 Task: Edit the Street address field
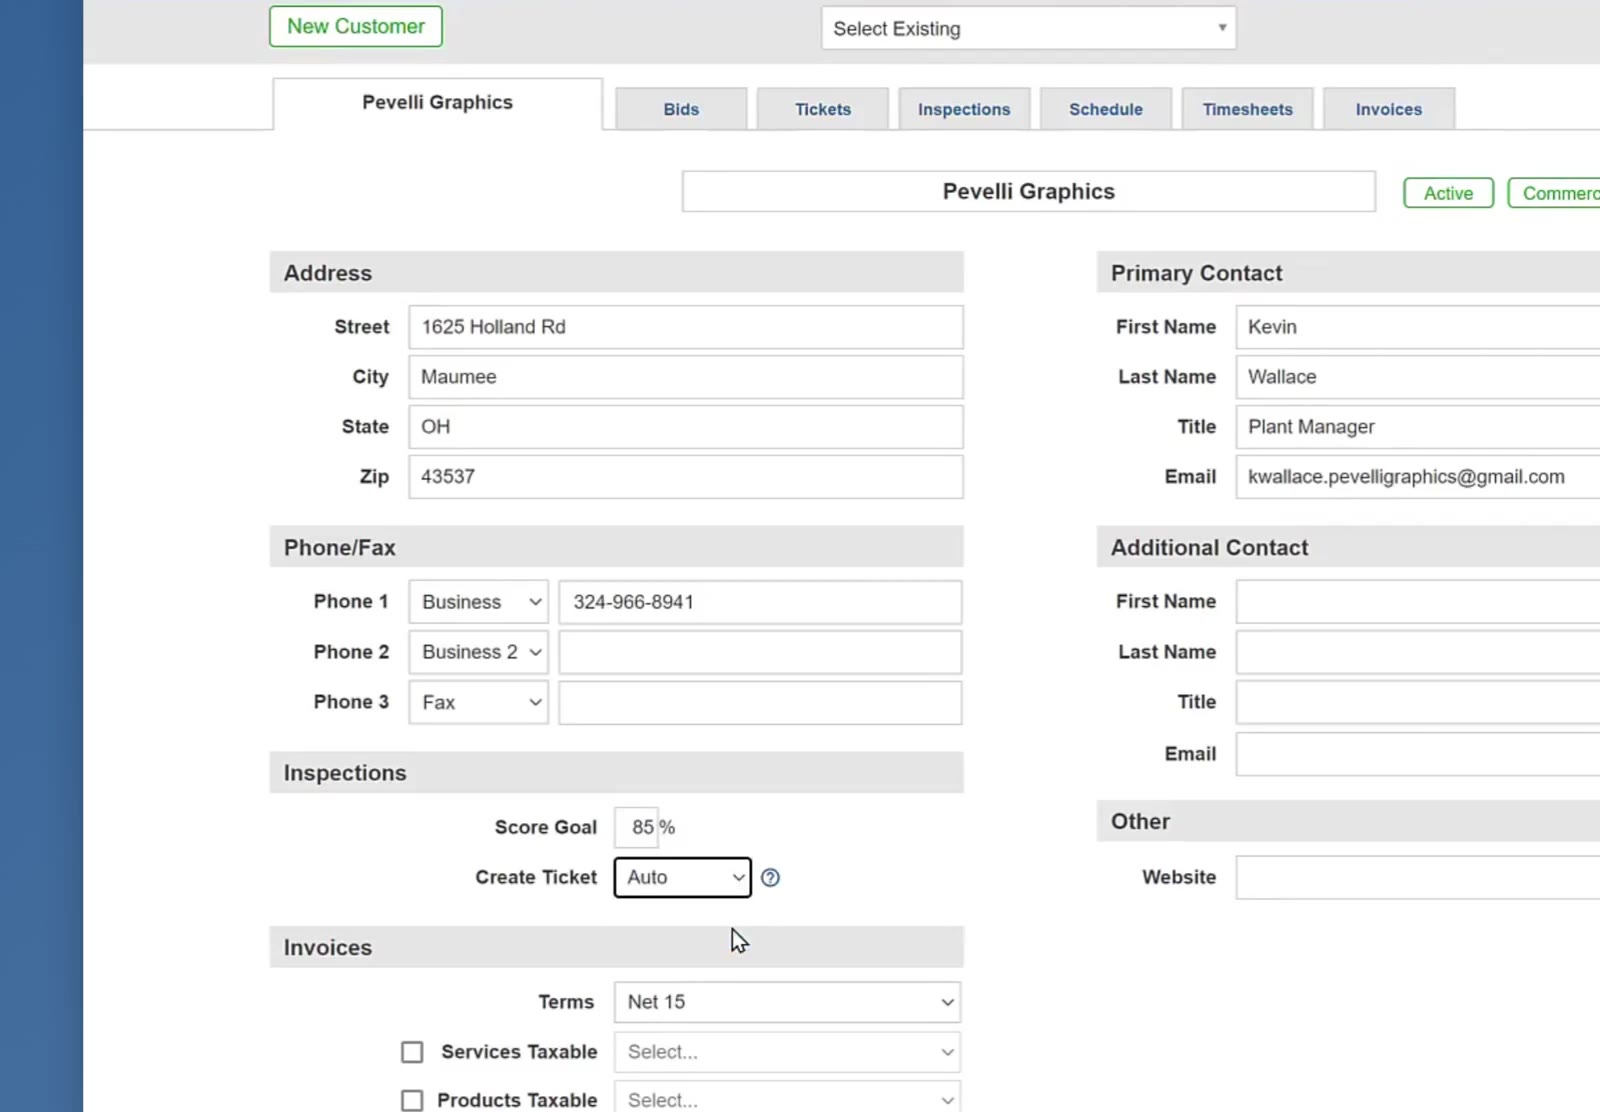pos(686,327)
